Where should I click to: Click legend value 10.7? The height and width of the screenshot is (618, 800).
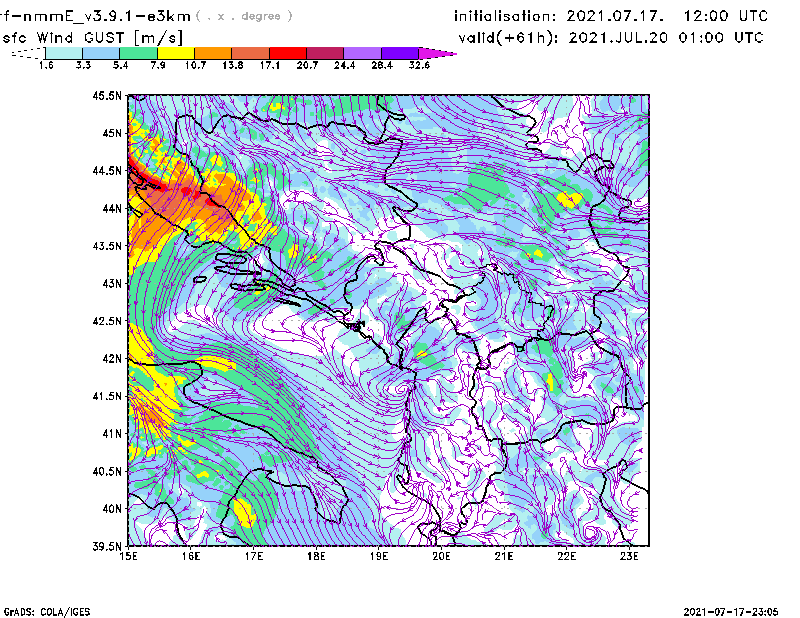click(195, 65)
